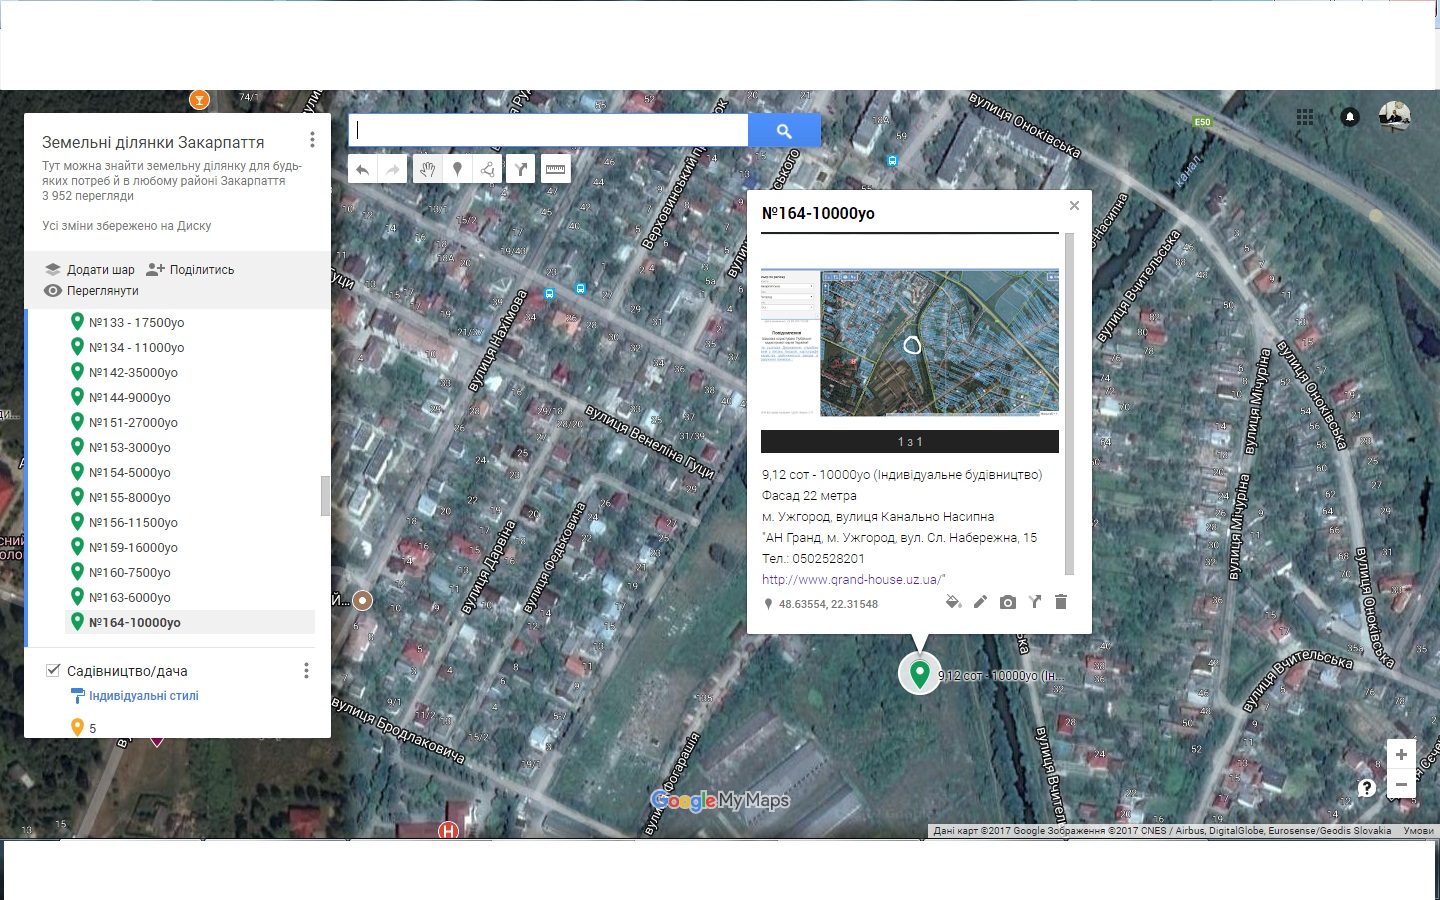Image resolution: width=1440 pixels, height=900 pixels.
Task: Select the №155-8000уо list item
Action: (x=129, y=497)
